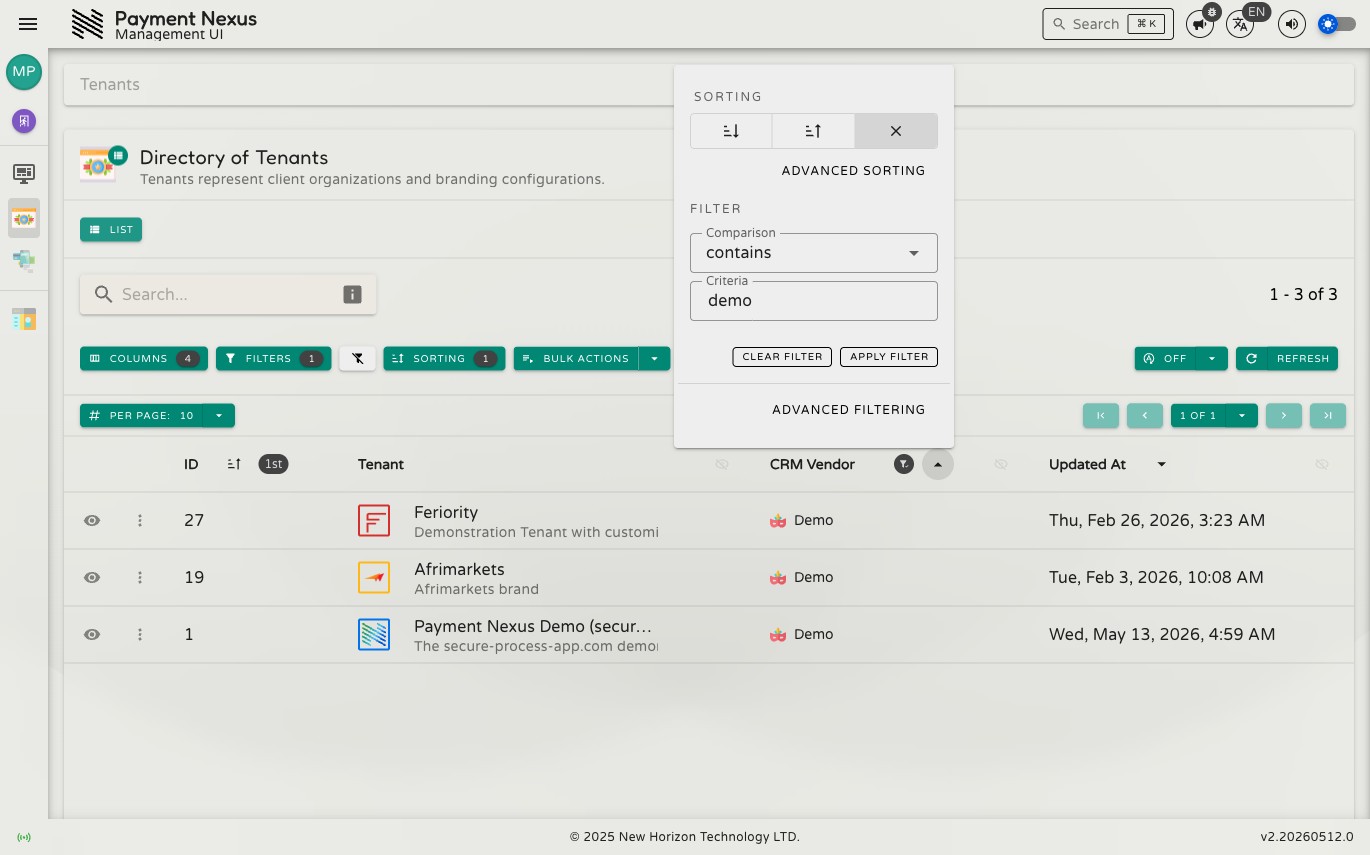Click the purple sidebar badge icon
Image resolution: width=1370 pixels, height=855 pixels.
24,121
